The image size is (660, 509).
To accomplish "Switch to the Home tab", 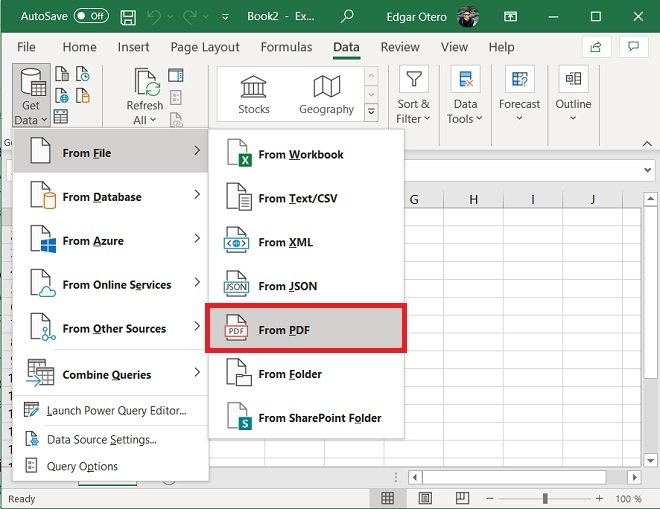I will tap(79, 47).
